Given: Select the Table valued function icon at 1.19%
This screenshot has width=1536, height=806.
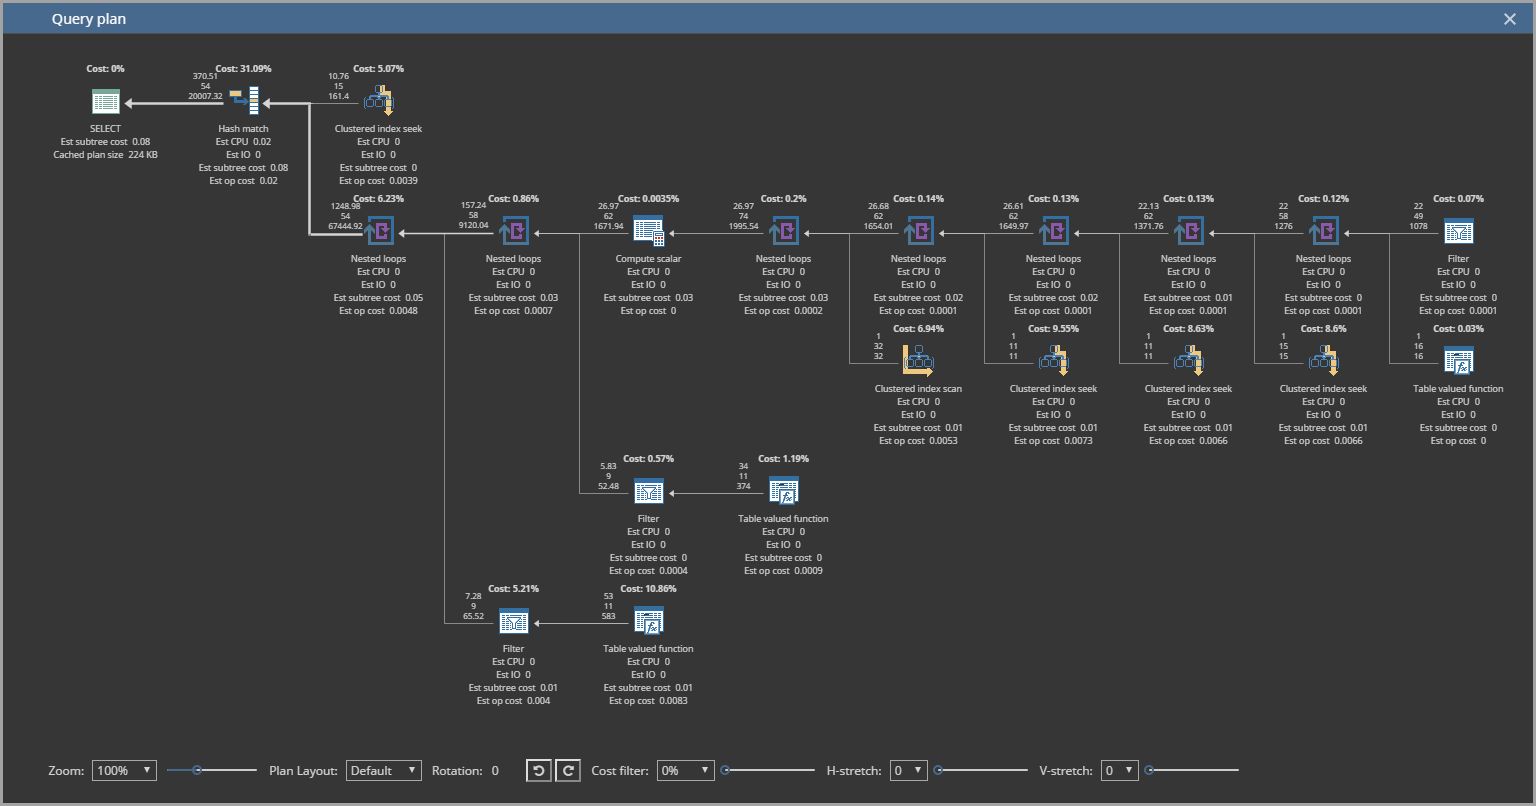Looking at the screenshot, I should point(783,489).
